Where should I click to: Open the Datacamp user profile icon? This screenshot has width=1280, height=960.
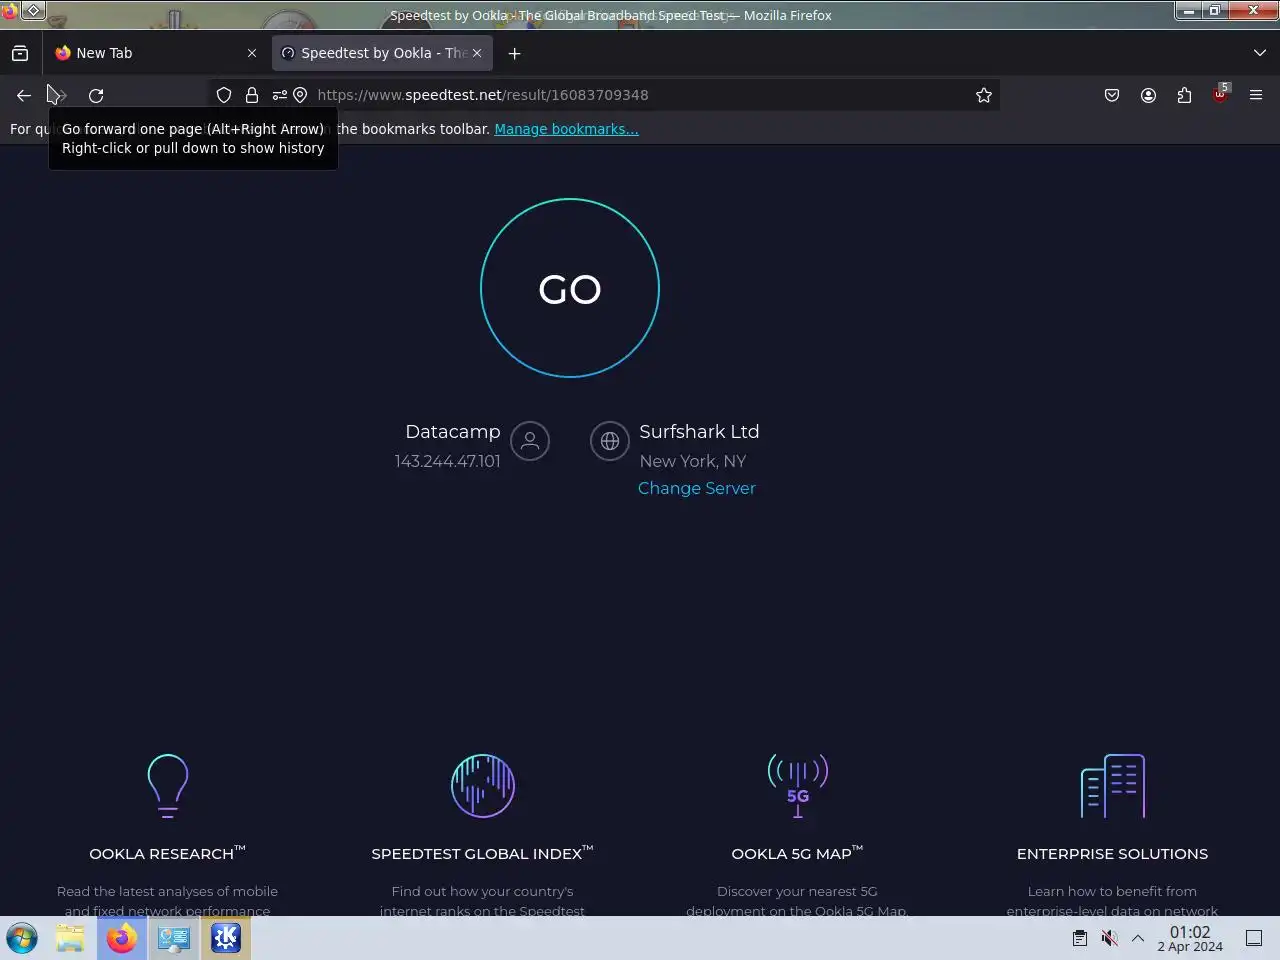[530, 440]
